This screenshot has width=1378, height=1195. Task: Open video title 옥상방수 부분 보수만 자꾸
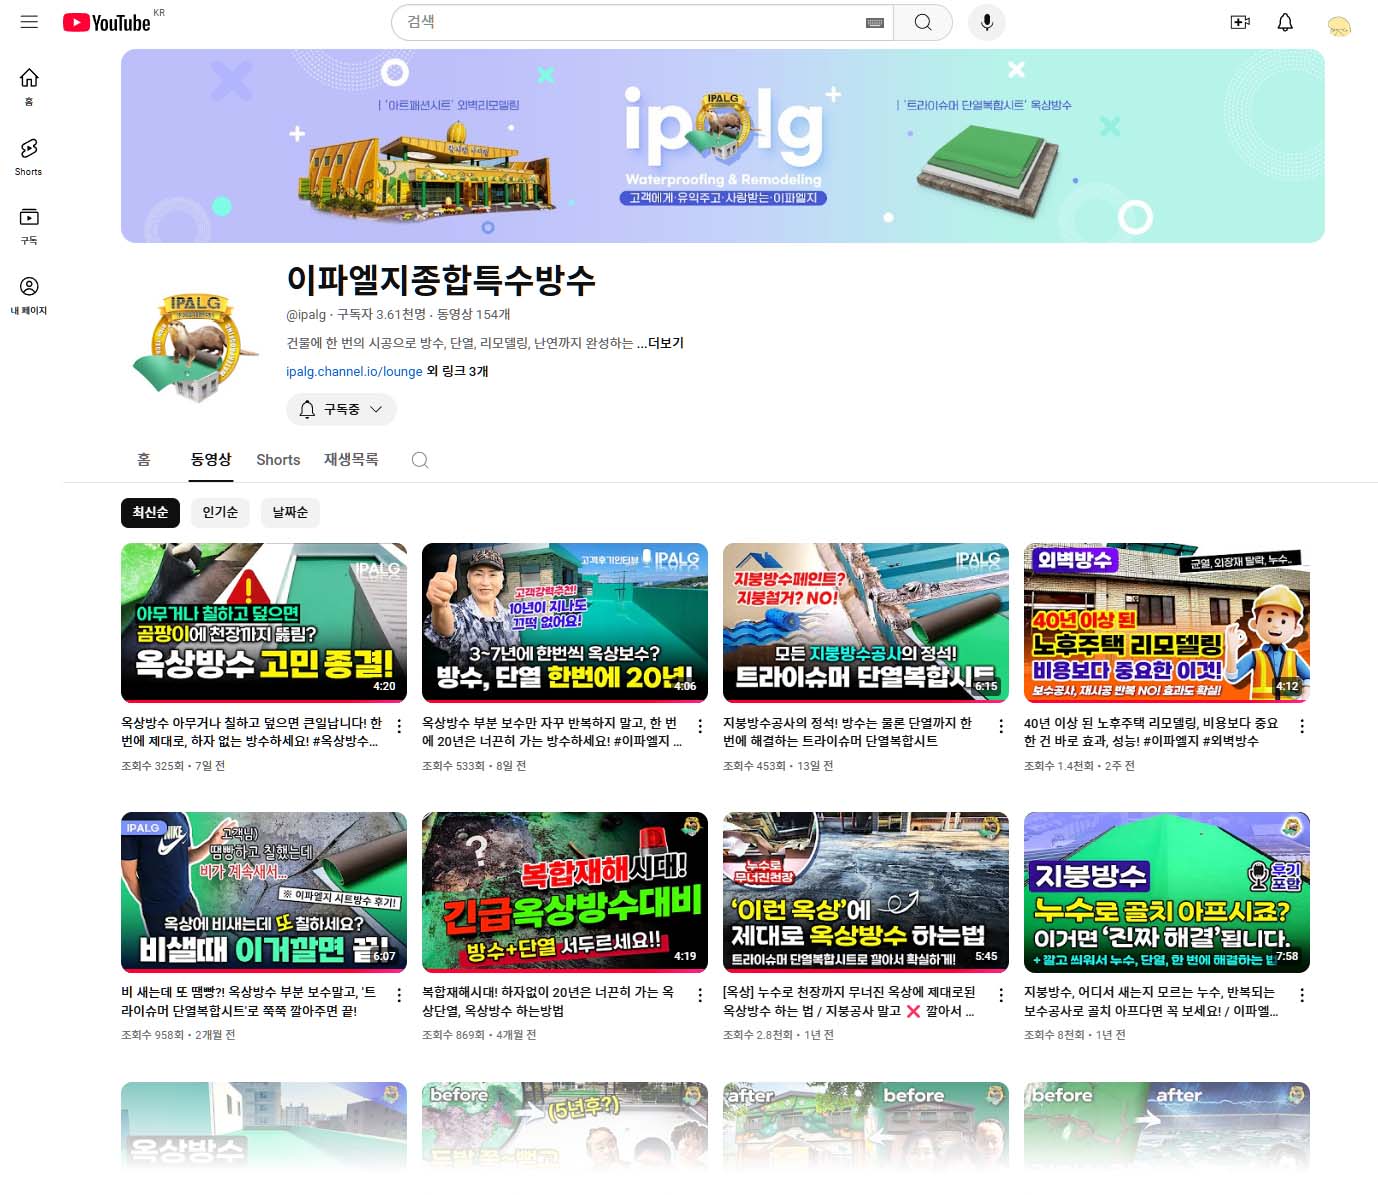(x=552, y=732)
